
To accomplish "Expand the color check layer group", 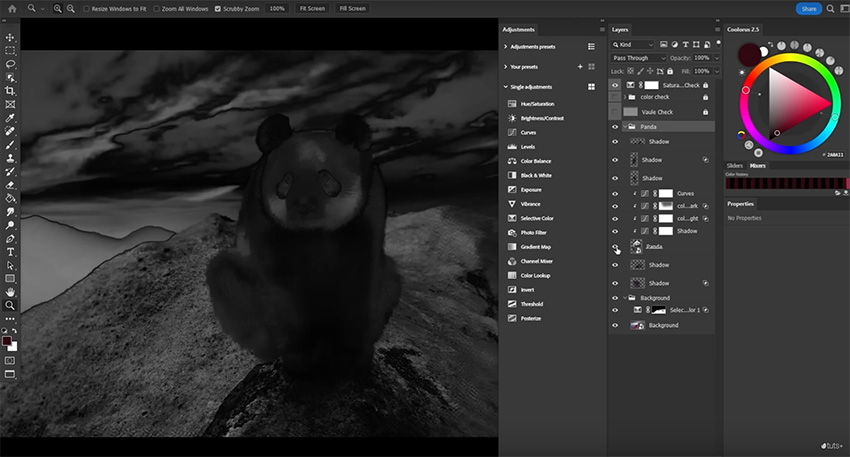I will coord(625,97).
